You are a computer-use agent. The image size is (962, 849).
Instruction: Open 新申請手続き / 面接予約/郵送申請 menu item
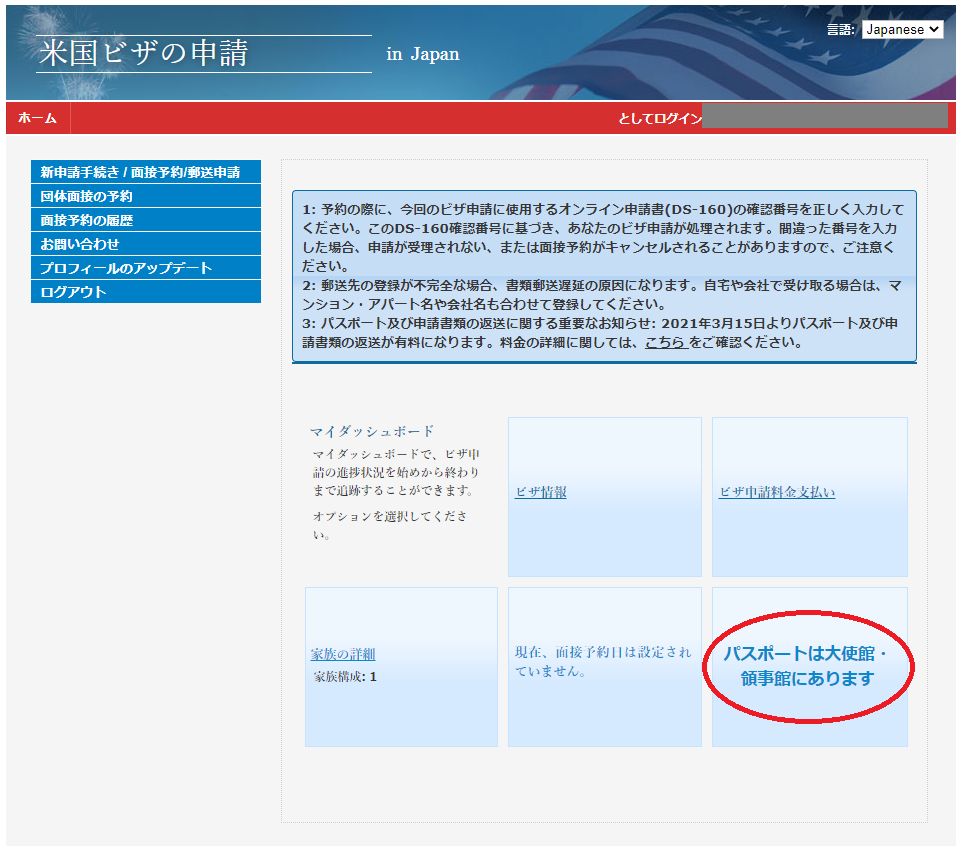click(146, 172)
